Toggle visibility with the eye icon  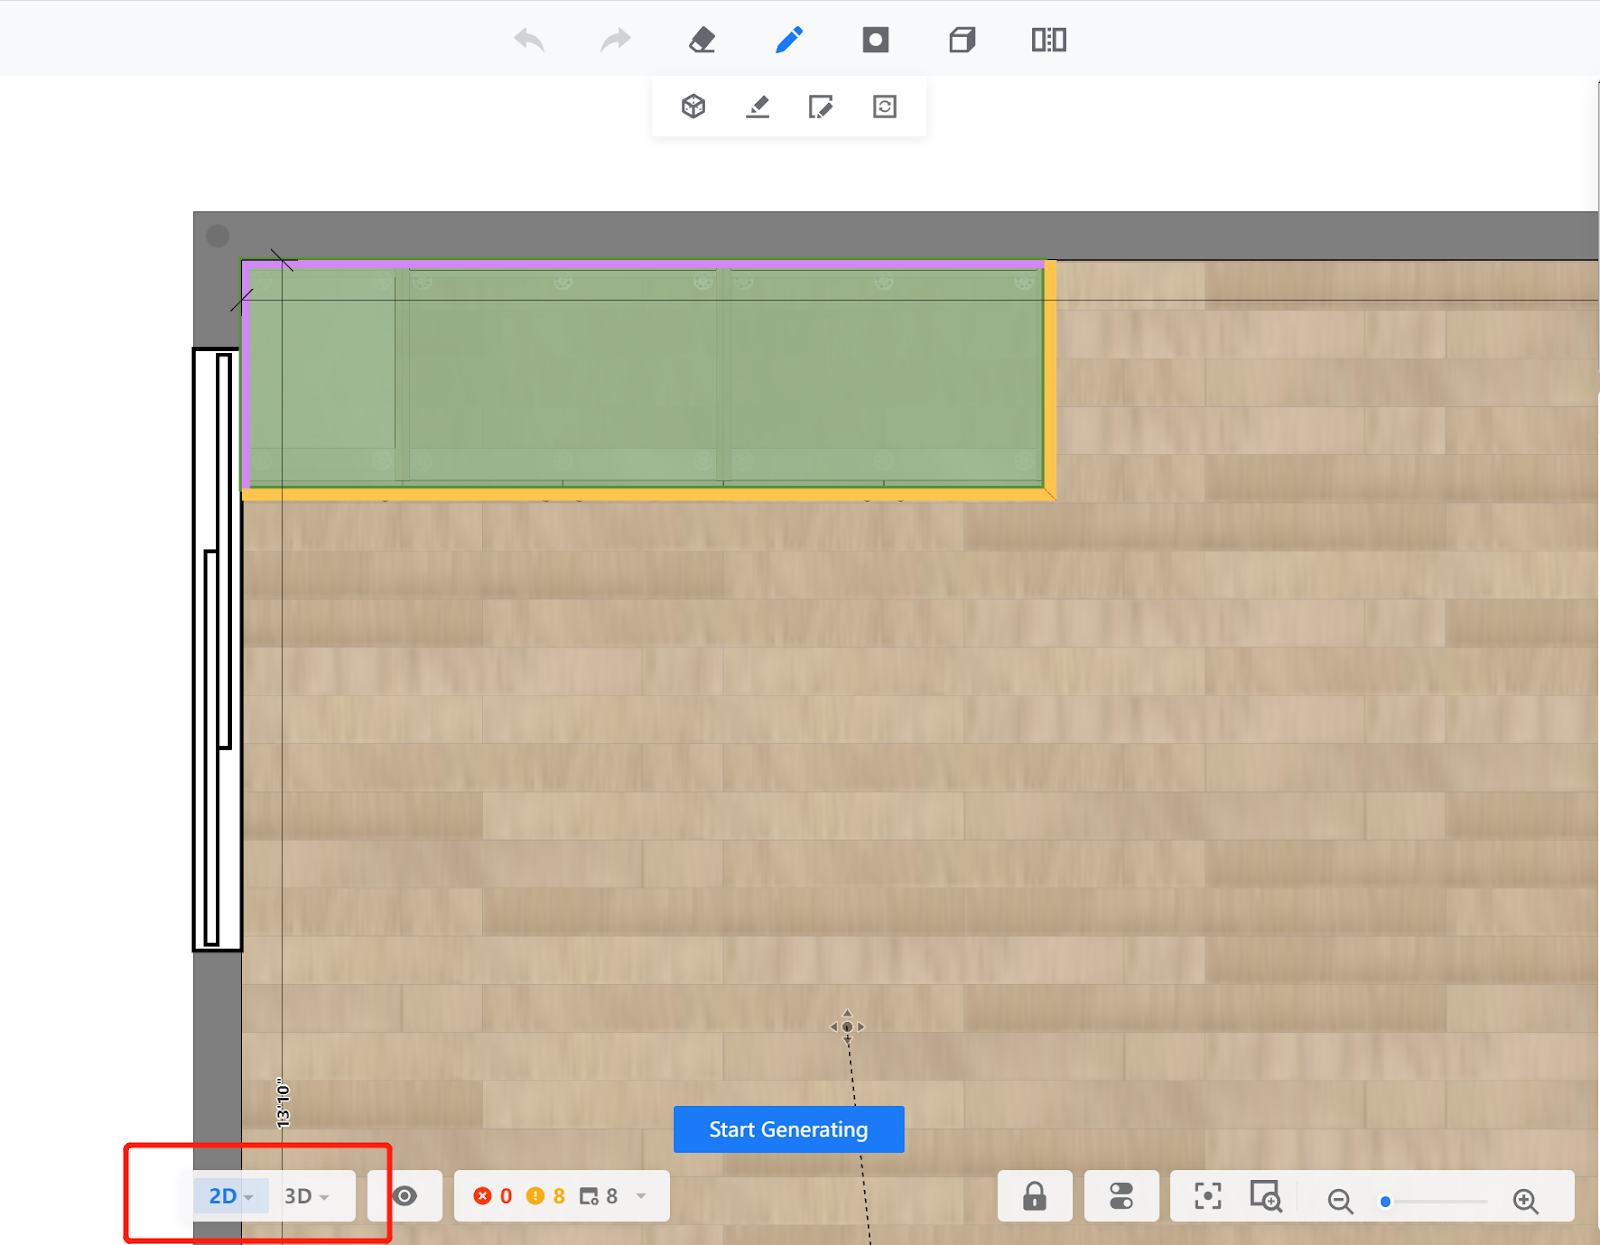[405, 1196]
